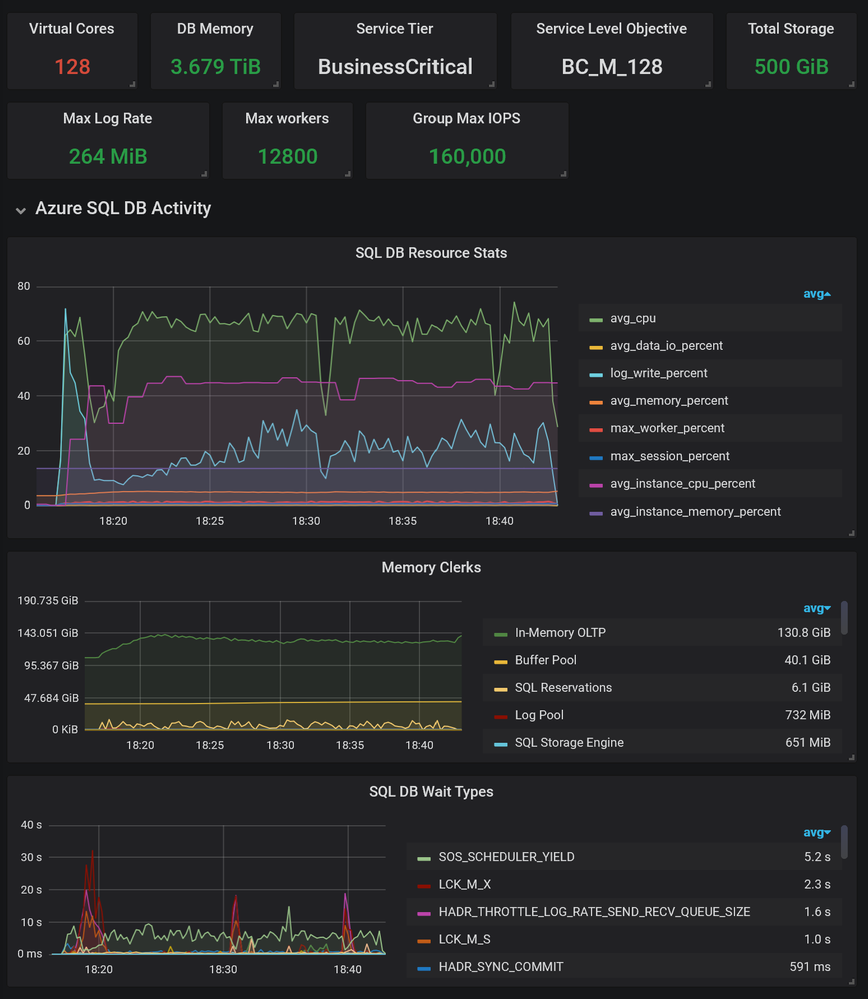The width and height of the screenshot is (868, 999).
Task: Click the SQL Storage Engine color swatch
Action: pyautogui.click(x=500, y=744)
